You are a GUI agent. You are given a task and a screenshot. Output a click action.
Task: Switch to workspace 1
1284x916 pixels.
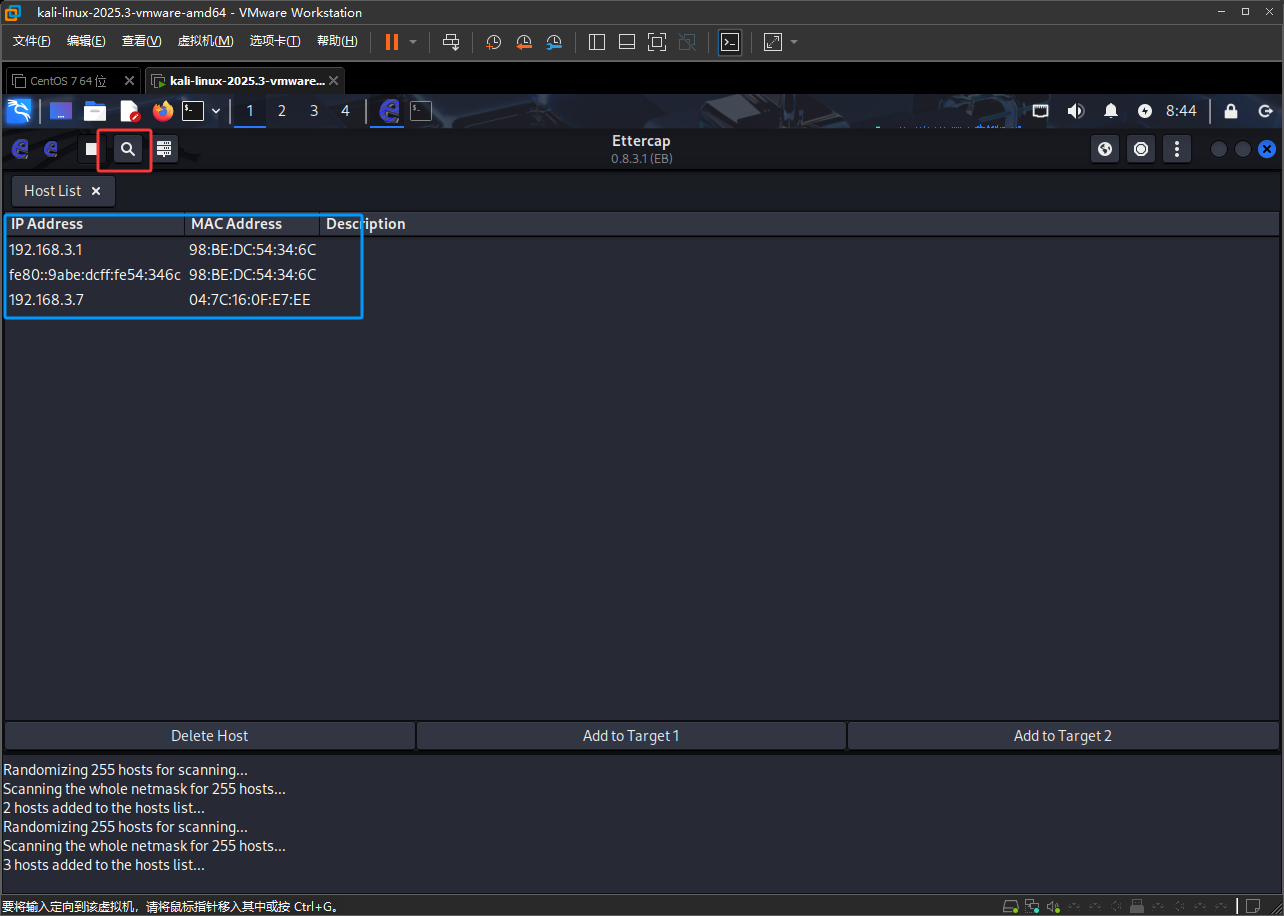pos(250,111)
